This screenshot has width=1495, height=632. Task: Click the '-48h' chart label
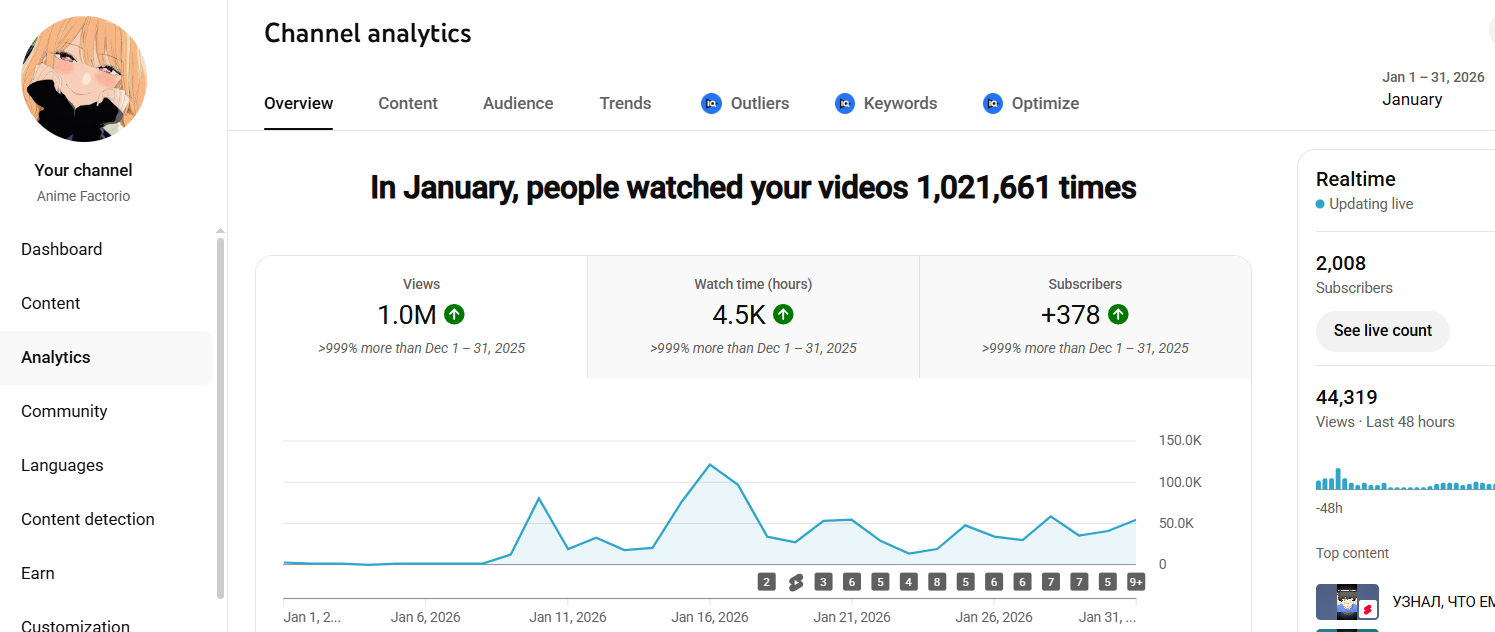pyautogui.click(x=1329, y=508)
